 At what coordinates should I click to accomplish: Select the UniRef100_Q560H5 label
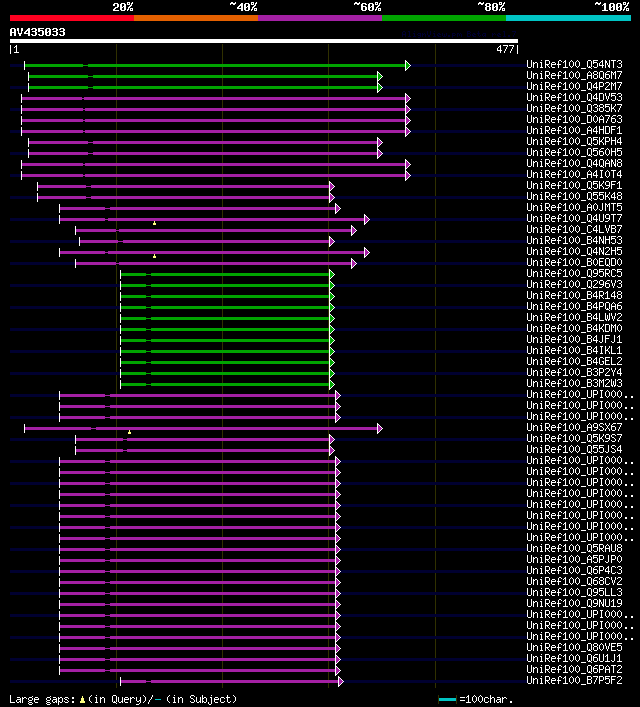[x=574, y=152]
